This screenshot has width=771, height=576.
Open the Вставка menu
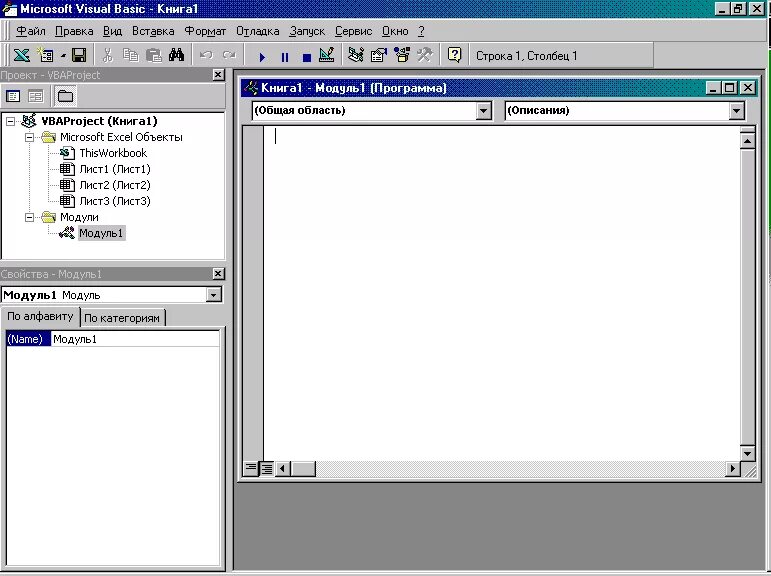[x=153, y=31]
